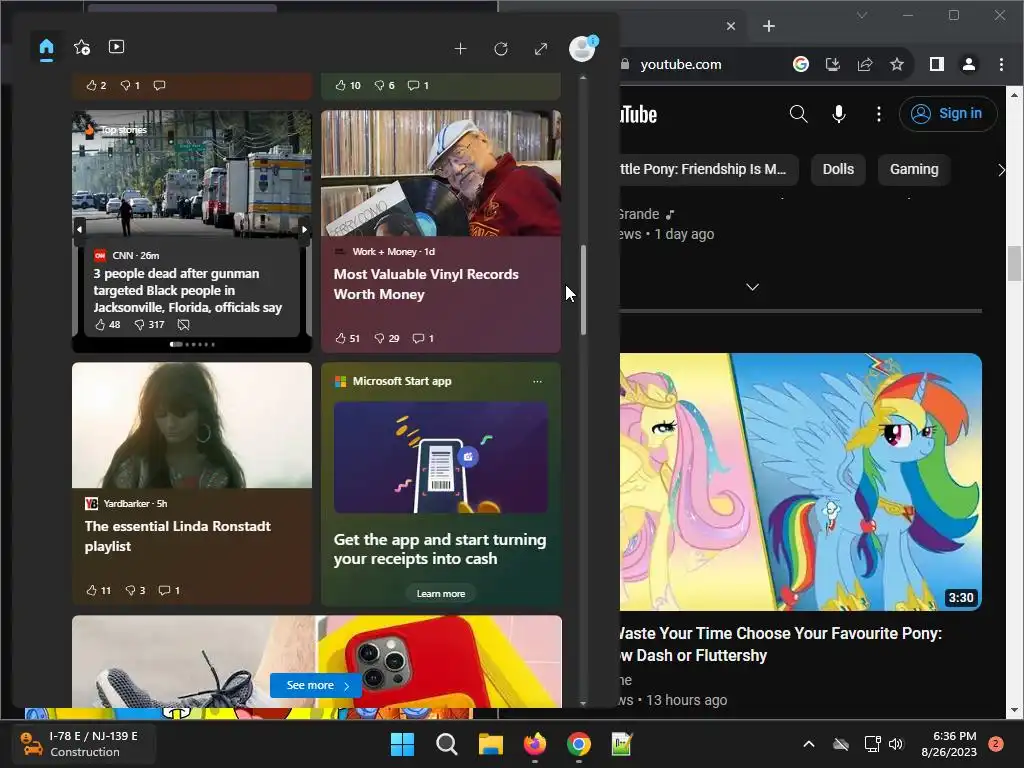The width and height of the screenshot is (1024, 768).
Task: Open comments on Linda Ronstadt article
Action: click(x=169, y=590)
